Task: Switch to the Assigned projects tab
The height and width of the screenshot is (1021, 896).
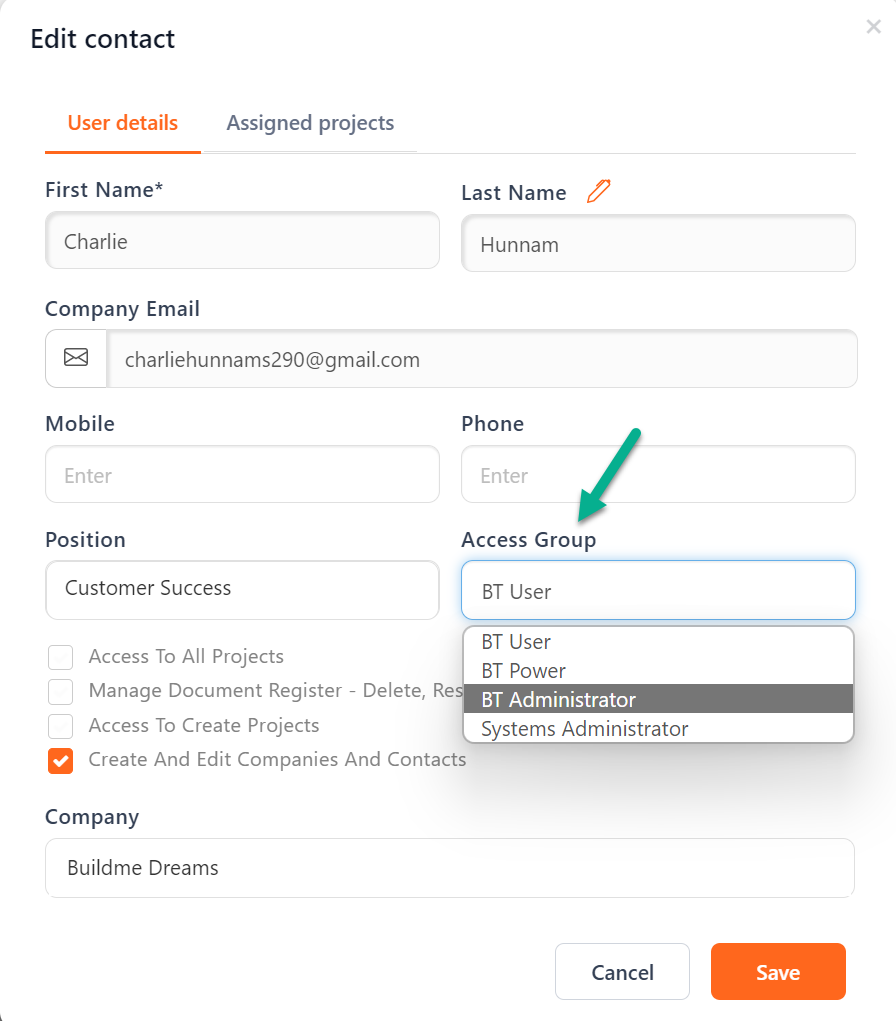Action: 310,122
